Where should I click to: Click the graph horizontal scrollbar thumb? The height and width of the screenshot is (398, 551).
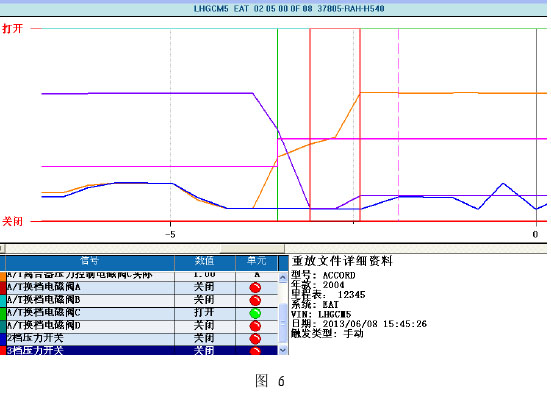pyautogui.click(x=252, y=249)
